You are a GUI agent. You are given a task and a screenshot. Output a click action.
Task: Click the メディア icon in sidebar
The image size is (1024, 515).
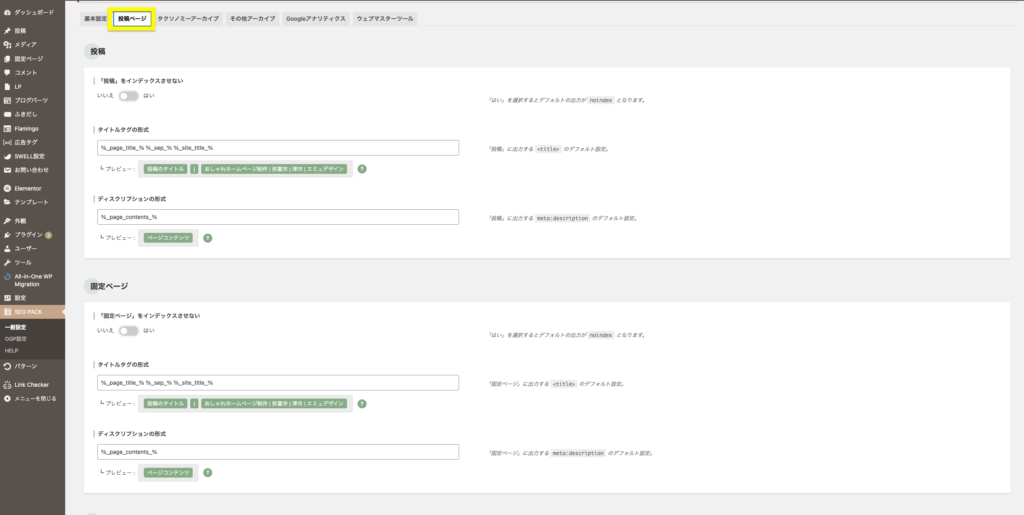point(7,44)
